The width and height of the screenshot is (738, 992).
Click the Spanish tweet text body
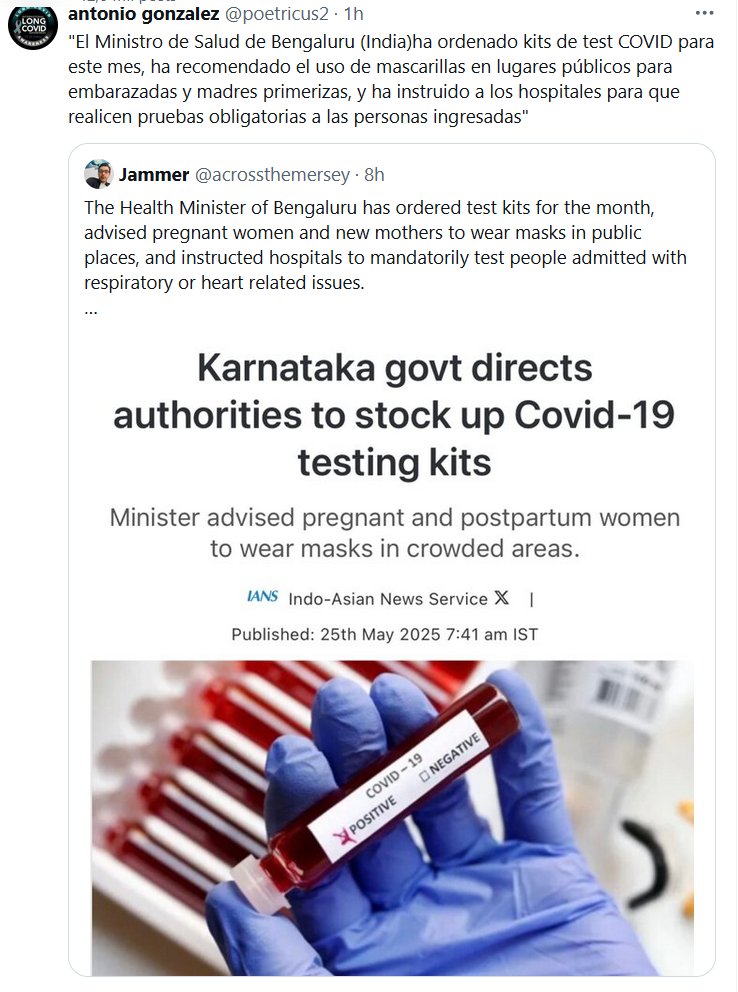tap(391, 79)
